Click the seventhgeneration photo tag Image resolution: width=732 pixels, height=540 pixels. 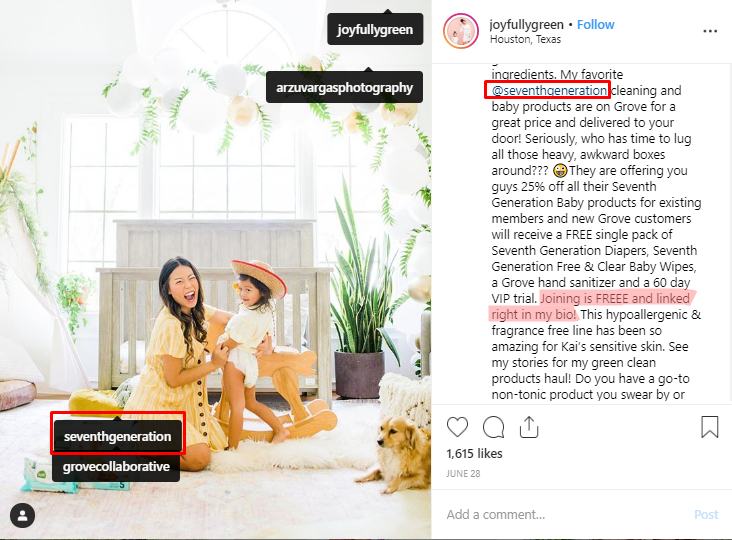click(x=118, y=436)
